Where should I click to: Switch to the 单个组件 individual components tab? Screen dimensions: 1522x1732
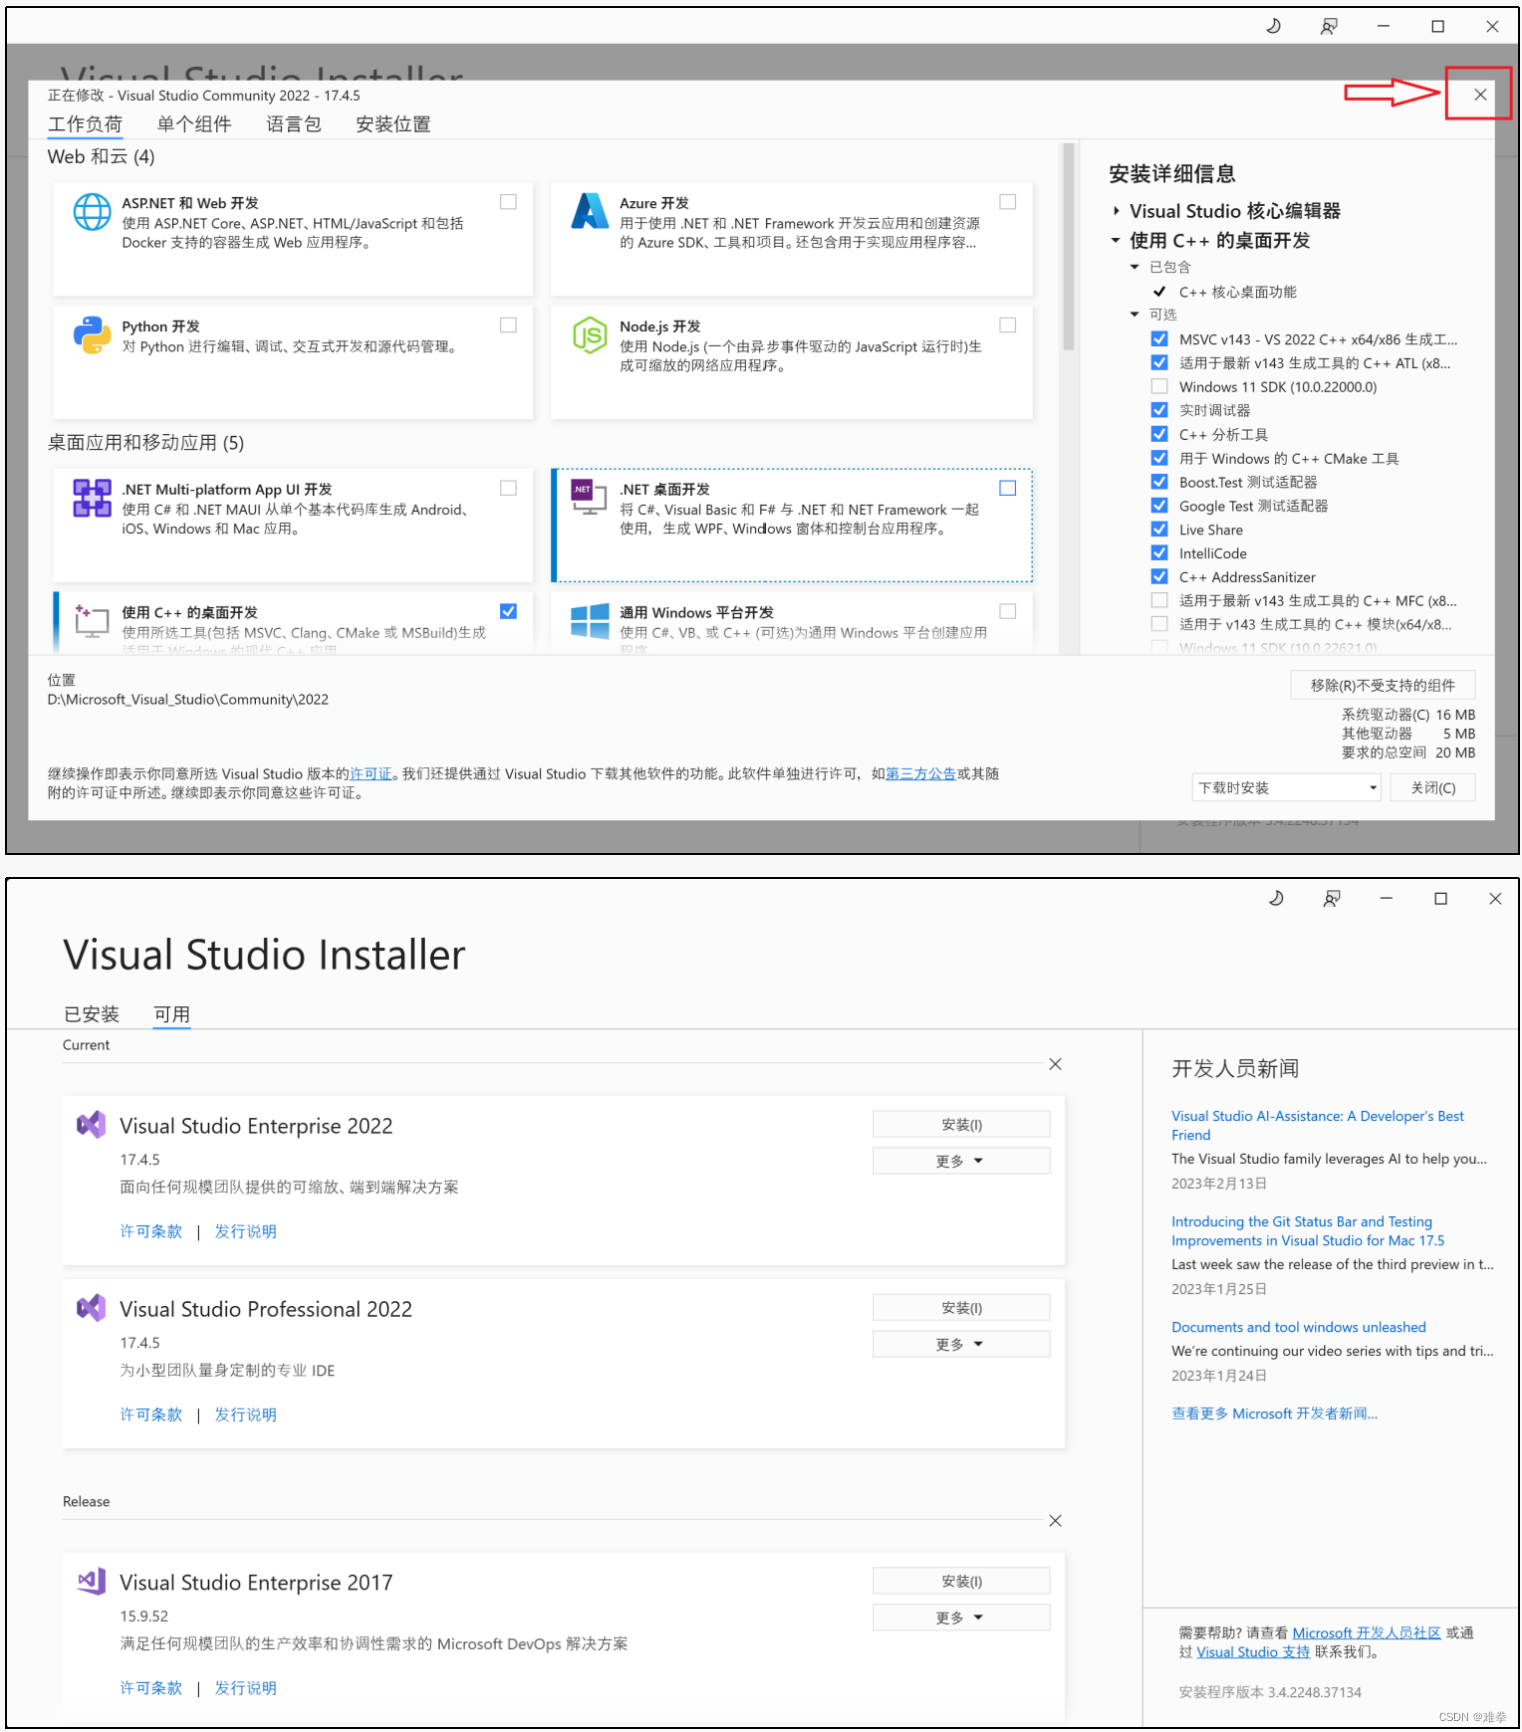coord(194,124)
